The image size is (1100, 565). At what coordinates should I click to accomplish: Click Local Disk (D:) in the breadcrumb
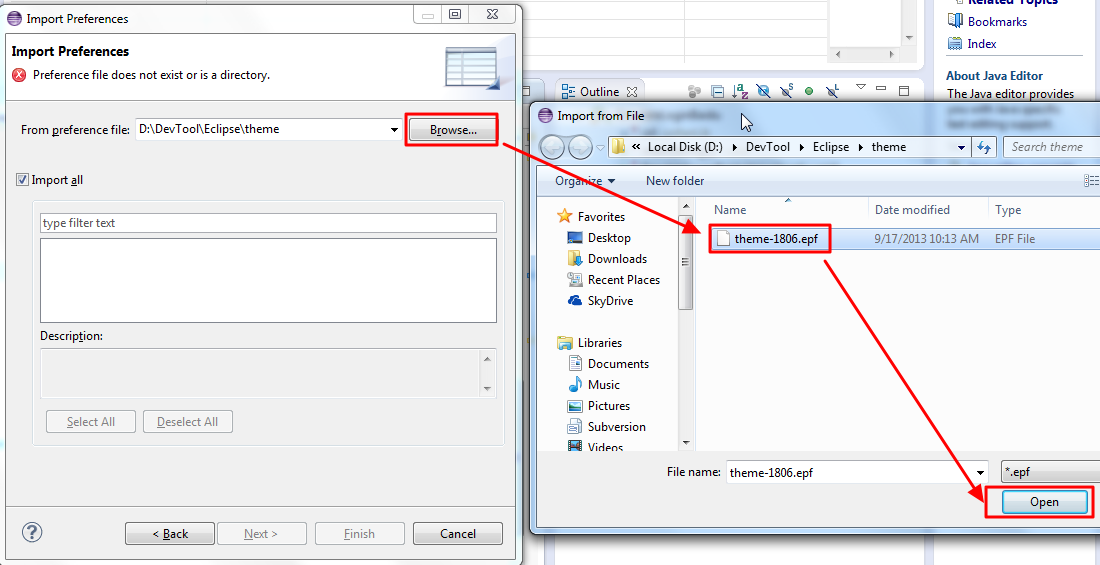[x=687, y=147]
